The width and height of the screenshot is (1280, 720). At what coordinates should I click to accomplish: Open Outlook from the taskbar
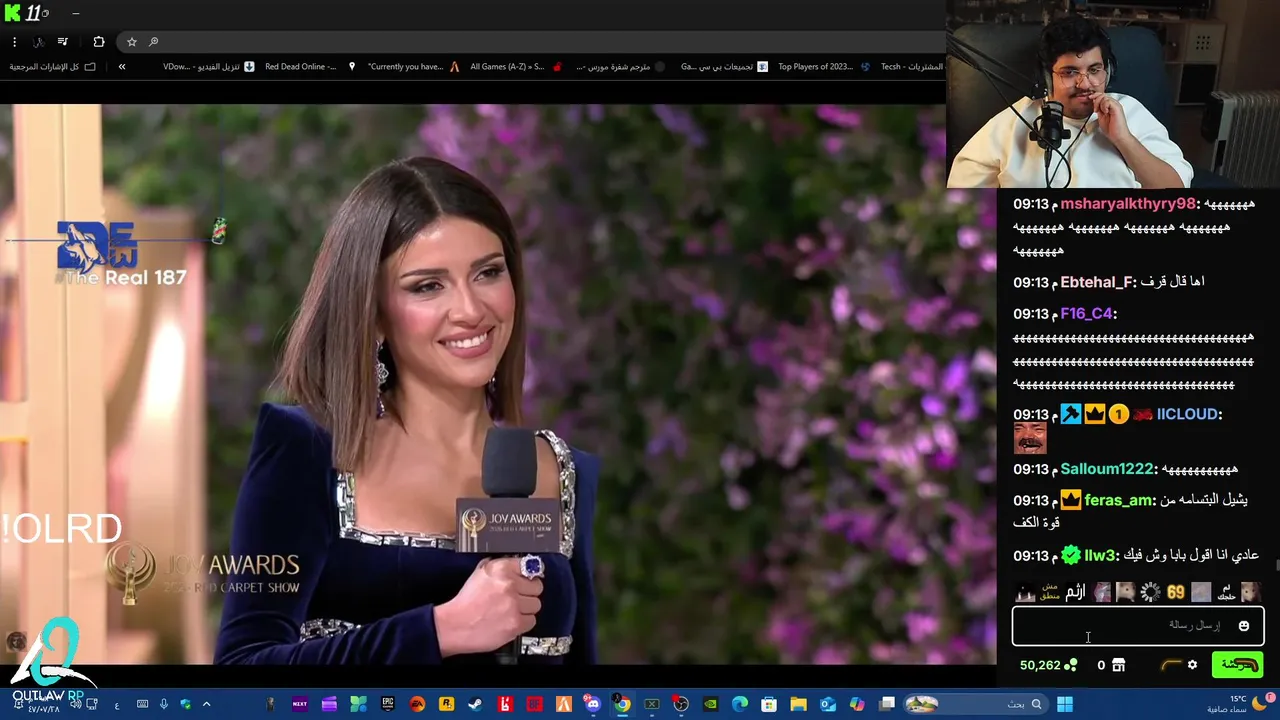tap(828, 704)
